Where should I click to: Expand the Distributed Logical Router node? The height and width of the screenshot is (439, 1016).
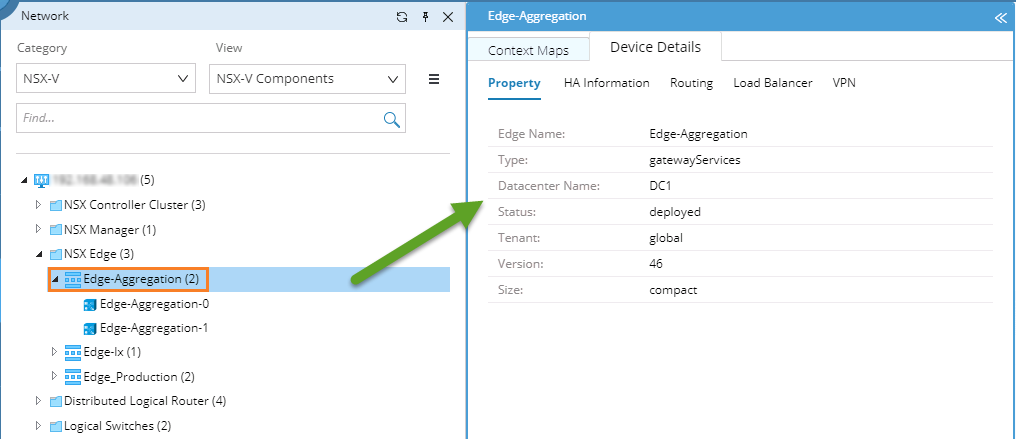39,401
